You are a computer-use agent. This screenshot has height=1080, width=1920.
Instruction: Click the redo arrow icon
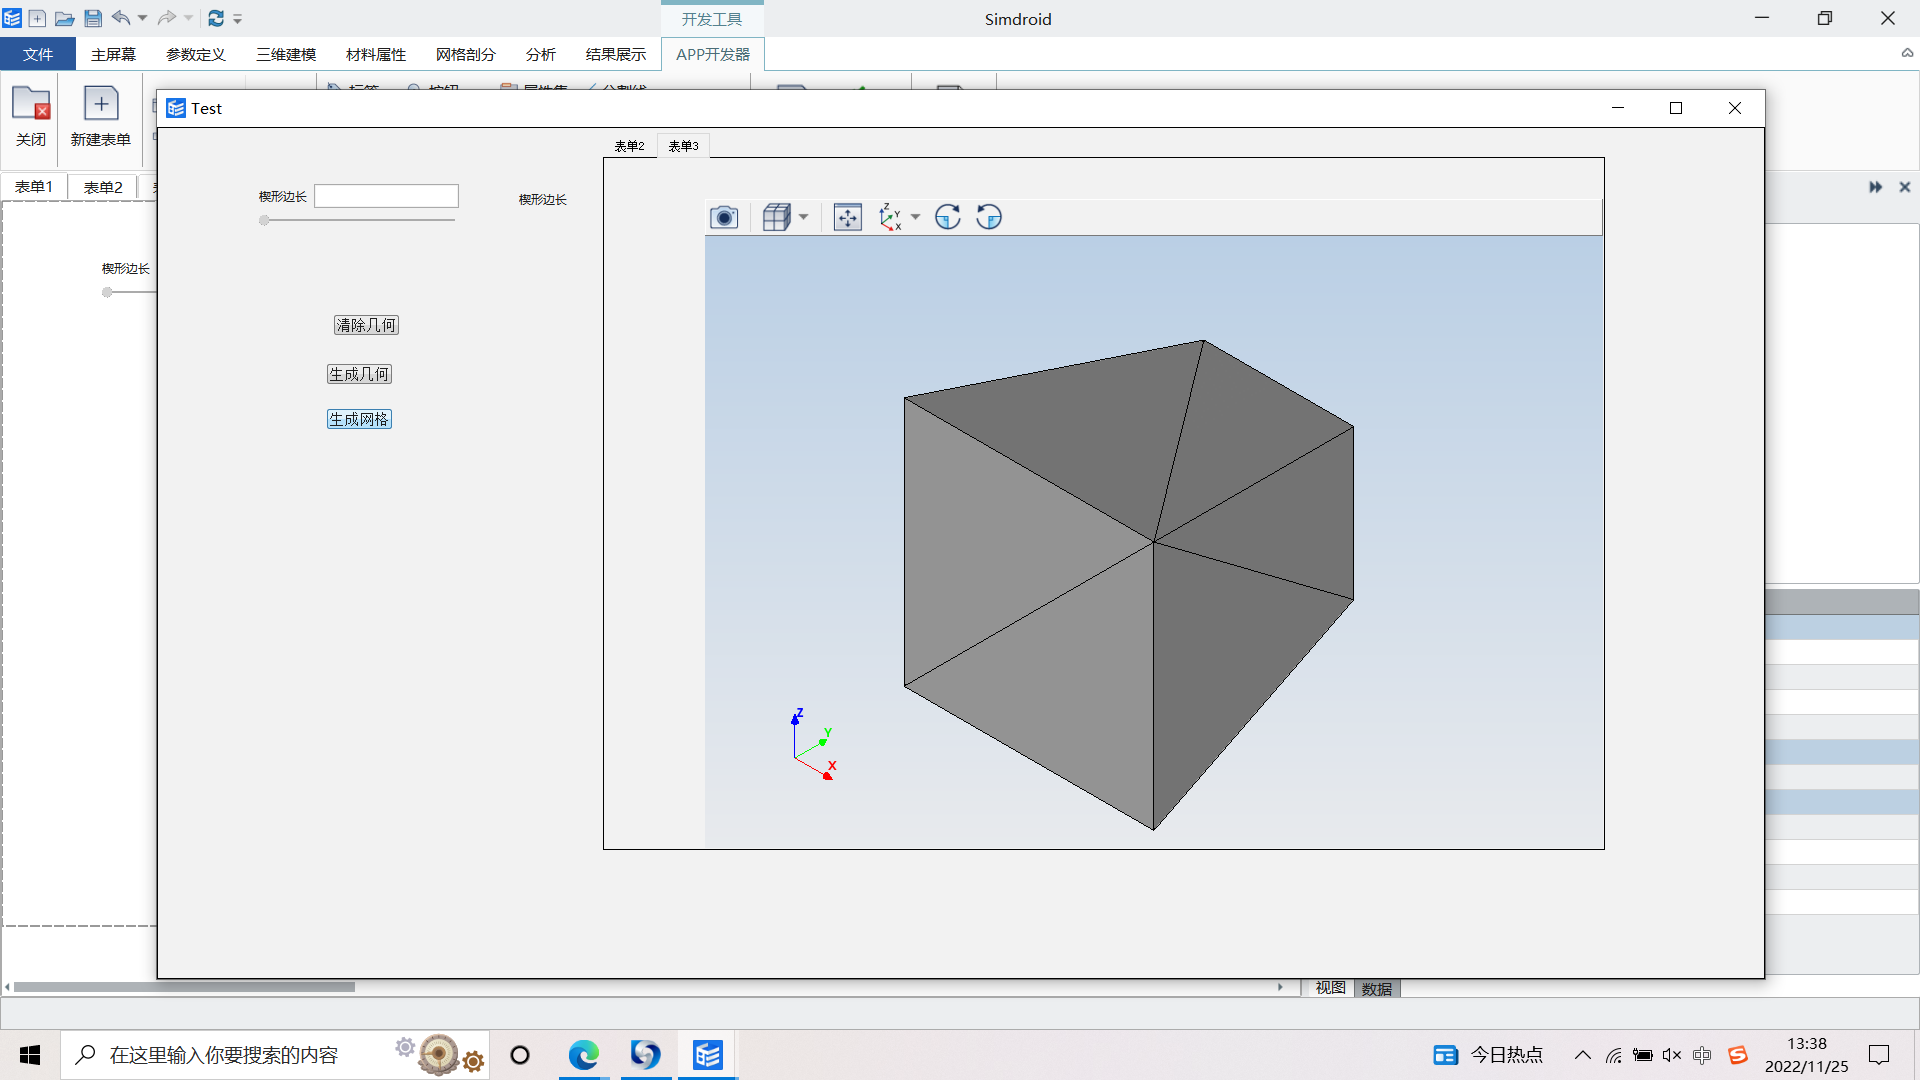pyautogui.click(x=167, y=18)
